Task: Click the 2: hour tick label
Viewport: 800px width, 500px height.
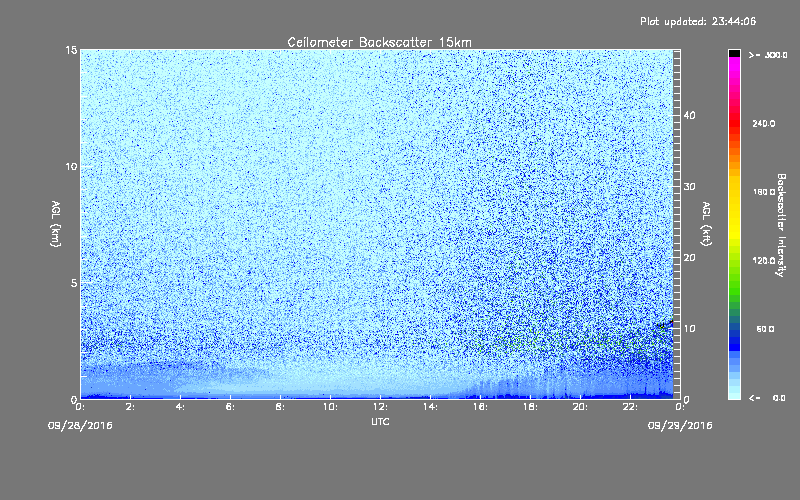Action: (131, 407)
